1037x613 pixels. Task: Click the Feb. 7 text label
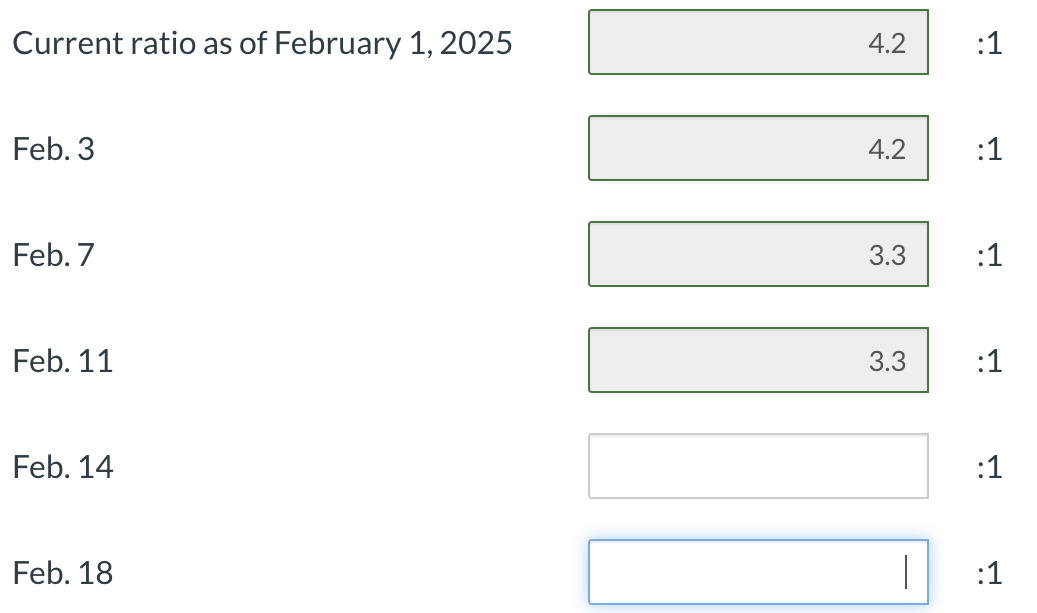(x=53, y=254)
